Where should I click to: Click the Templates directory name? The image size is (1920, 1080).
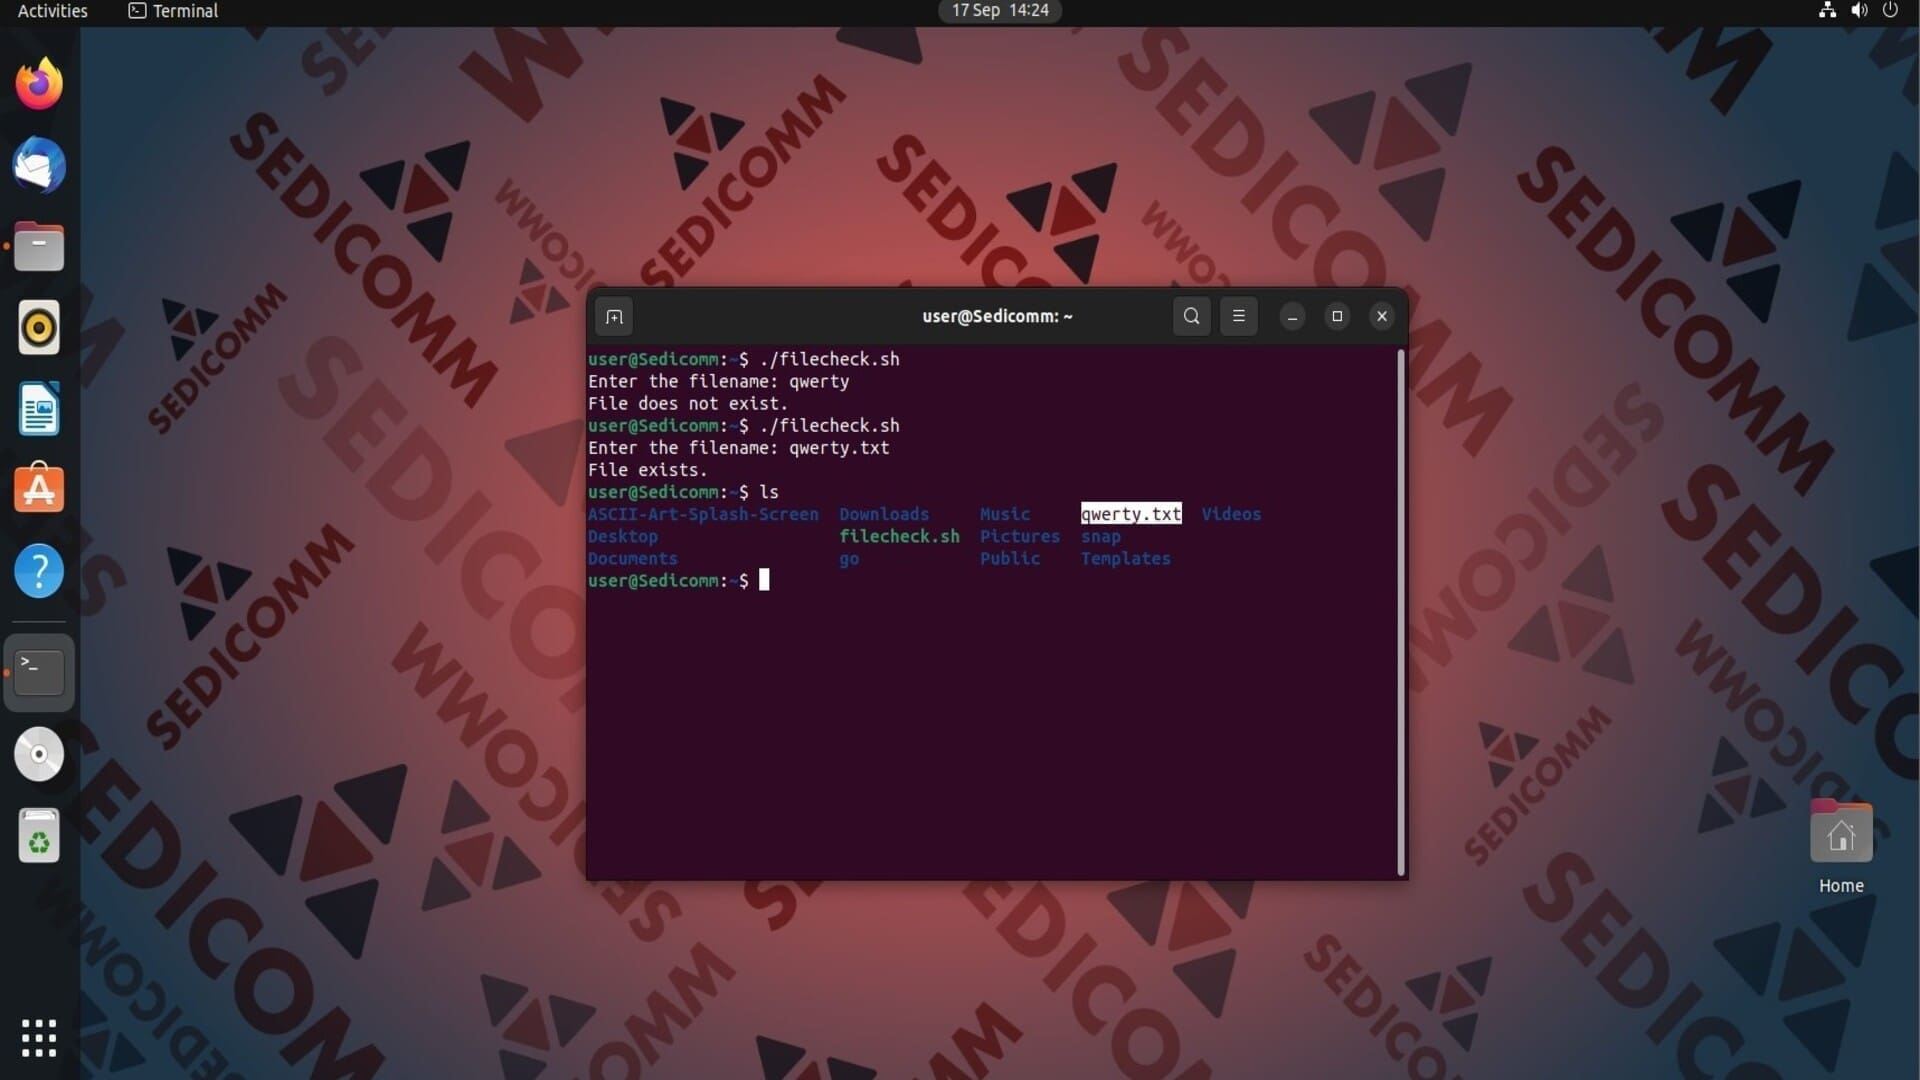pyautogui.click(x=1126, y=558)
